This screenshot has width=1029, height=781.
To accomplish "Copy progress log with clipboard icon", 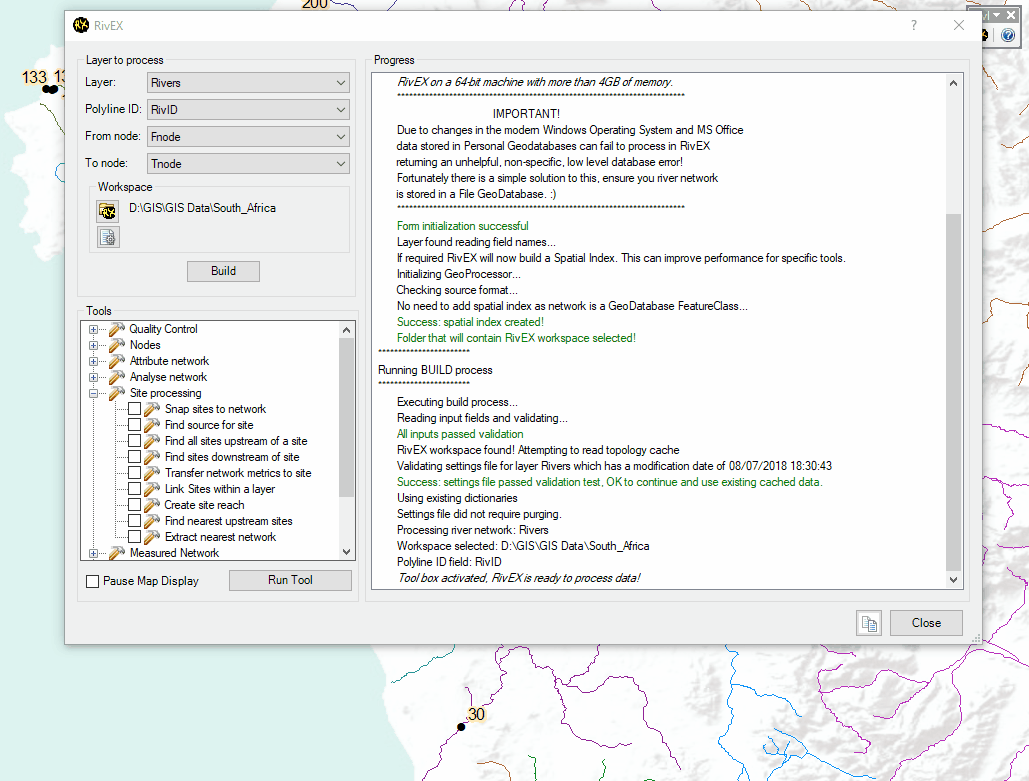I will [x=869, y=623].
